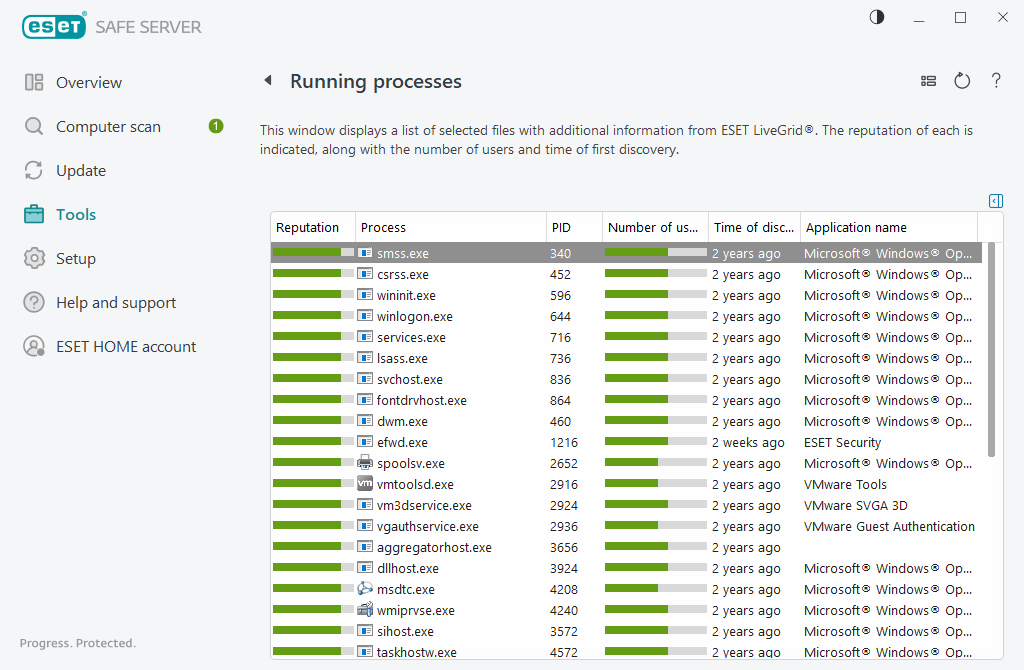Click the refresh icon to reload the process list
1024x670 pixels.
coord(962,81)
